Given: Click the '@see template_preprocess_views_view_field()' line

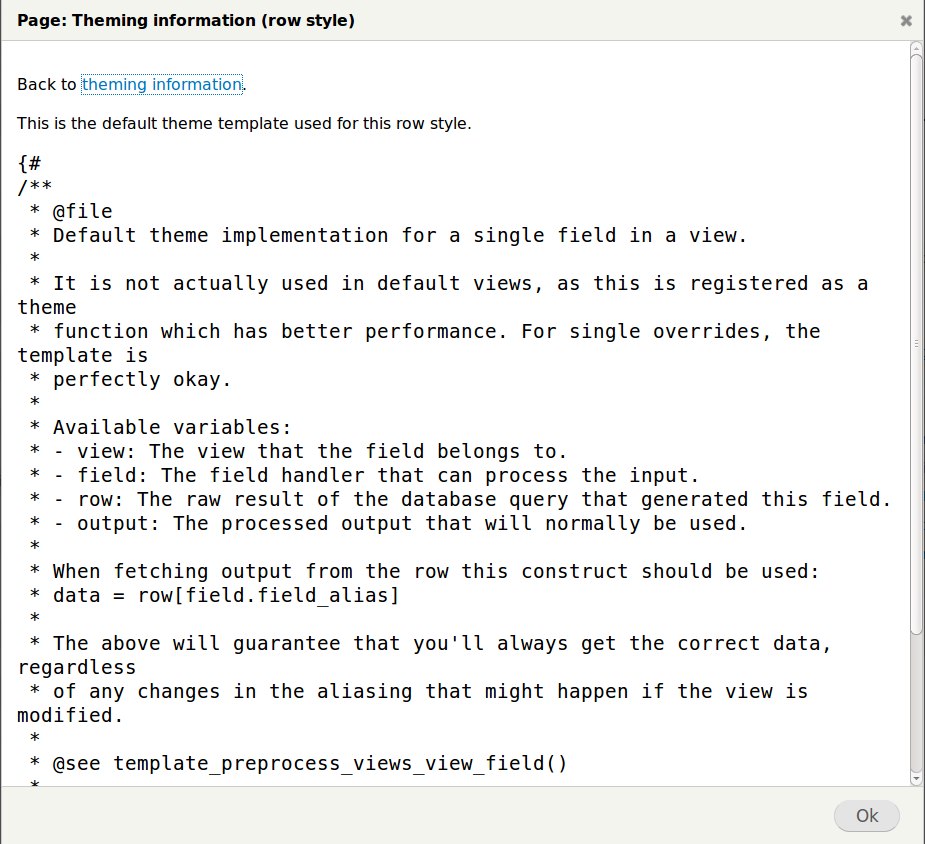Looking at the screenshot, I should tap(298, 764).
